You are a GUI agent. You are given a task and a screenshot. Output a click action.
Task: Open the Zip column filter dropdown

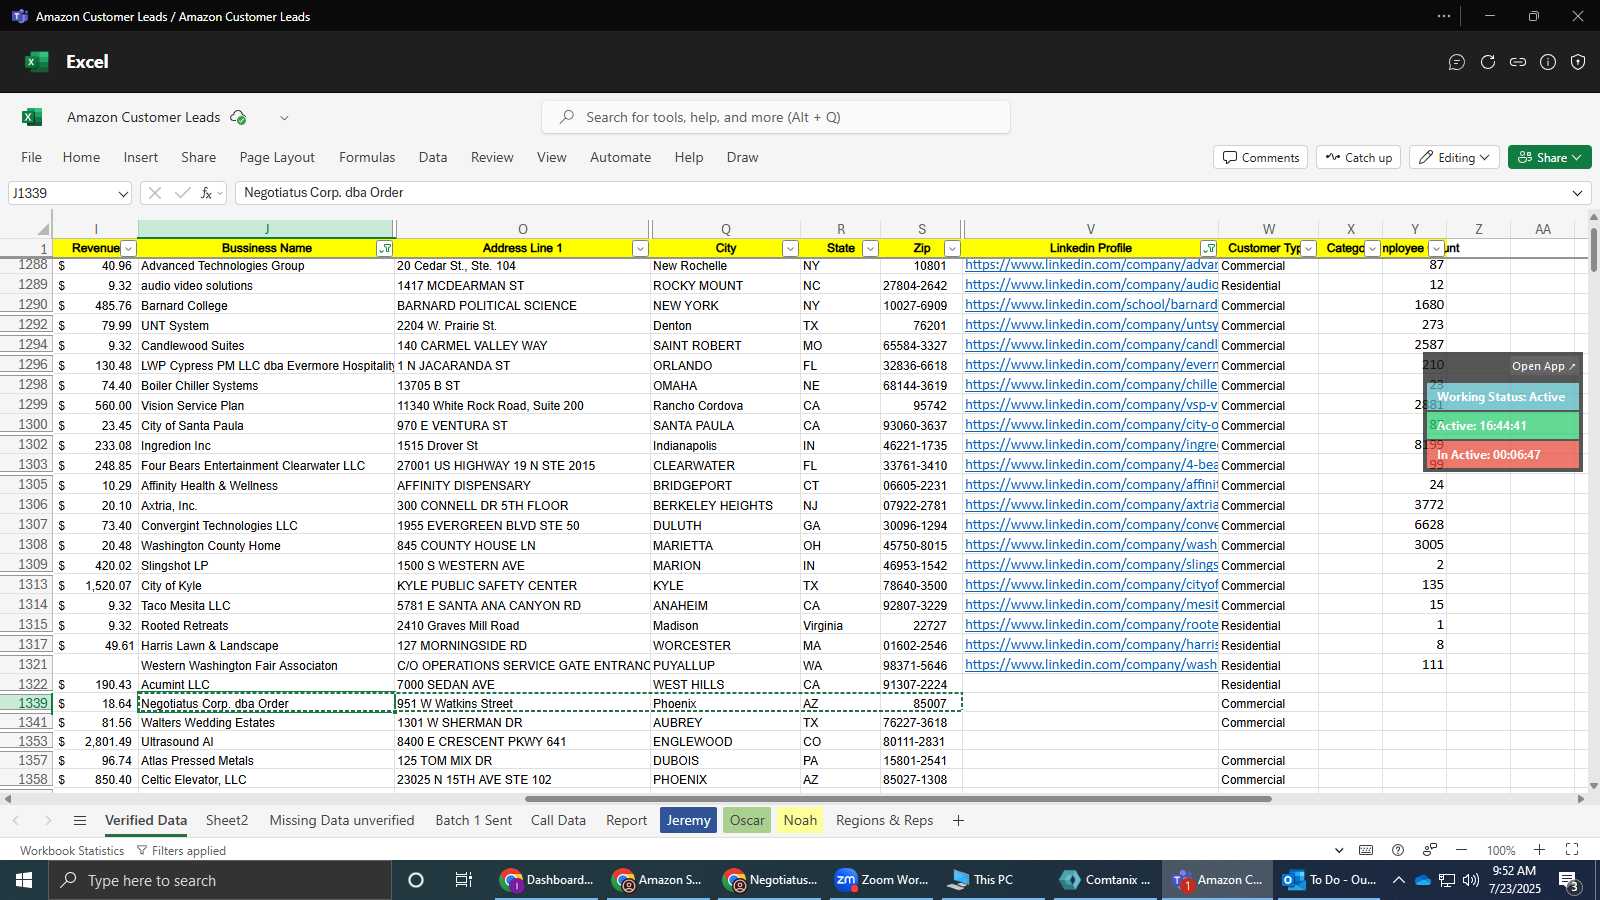952,249
